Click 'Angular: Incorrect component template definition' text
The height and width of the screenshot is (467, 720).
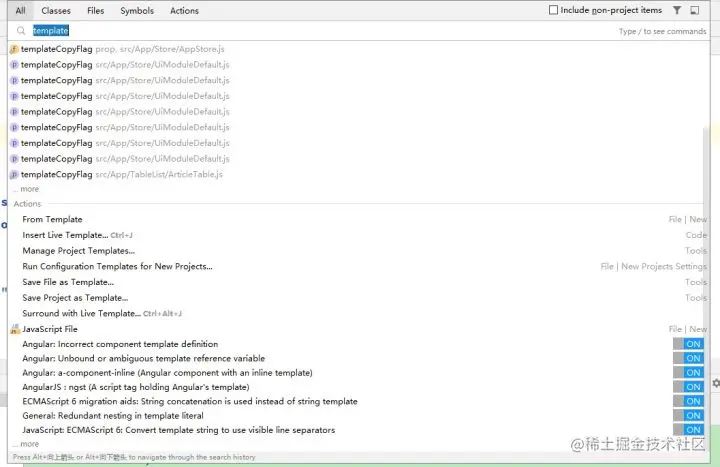pyautogui.click(x=120, y=344)
